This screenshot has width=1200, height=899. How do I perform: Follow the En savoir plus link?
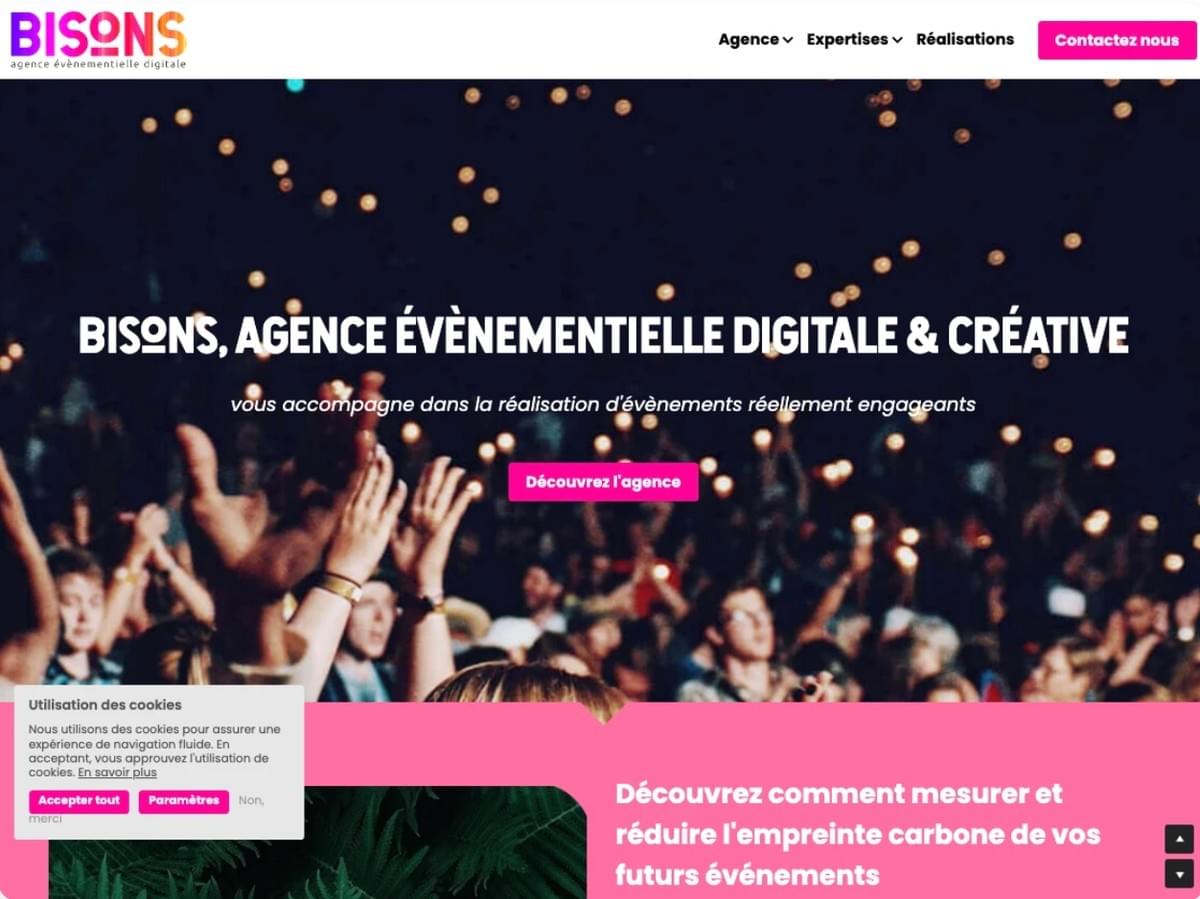click(117, 772)
